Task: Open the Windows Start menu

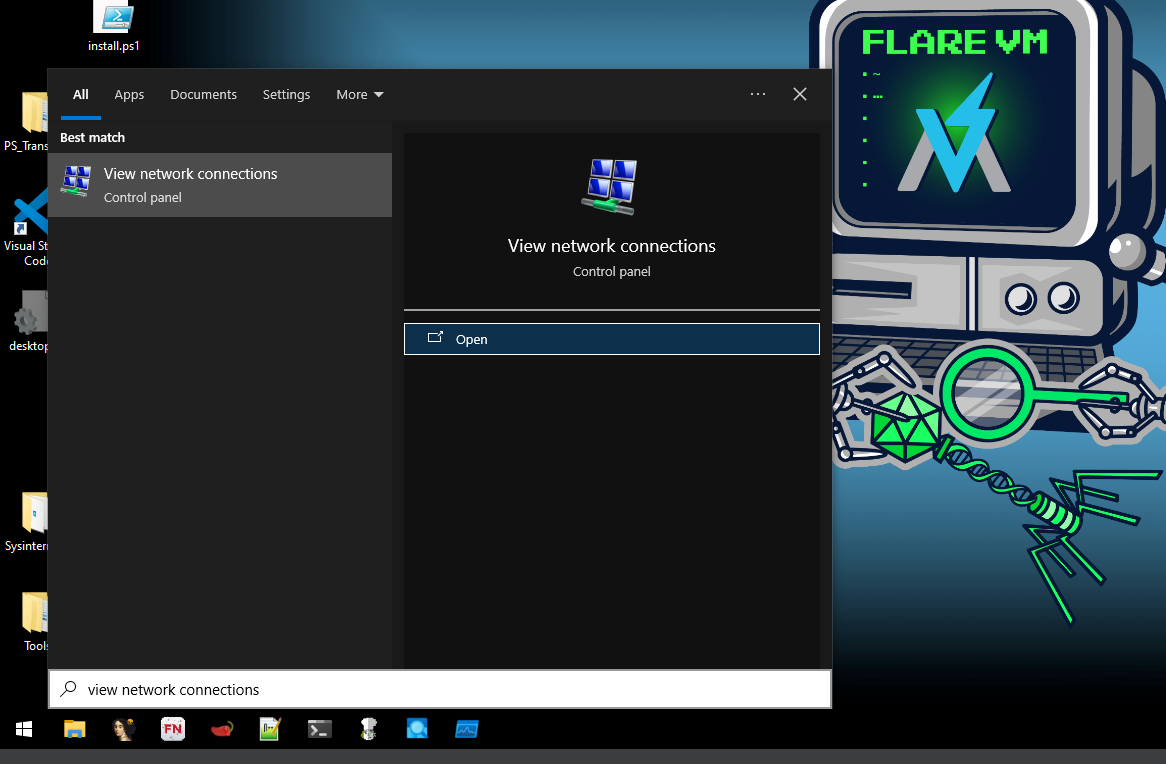Action: pyautogui.click(x=23, y=729)
